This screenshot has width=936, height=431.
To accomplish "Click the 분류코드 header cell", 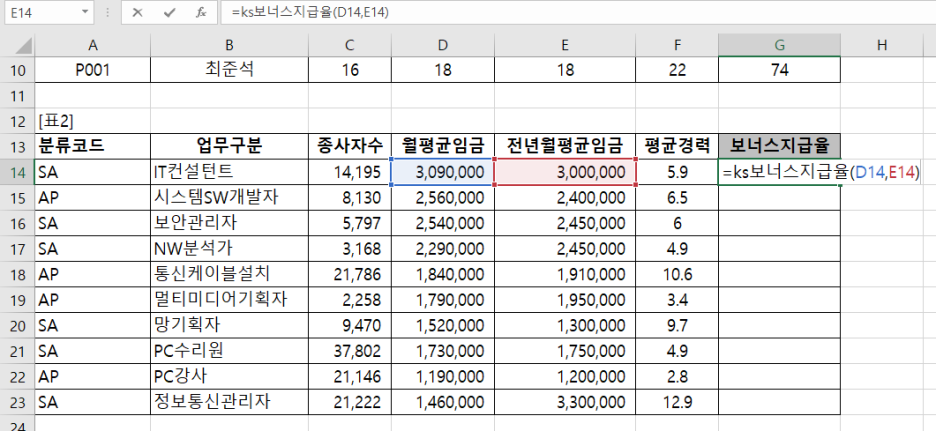I will 93,147.
